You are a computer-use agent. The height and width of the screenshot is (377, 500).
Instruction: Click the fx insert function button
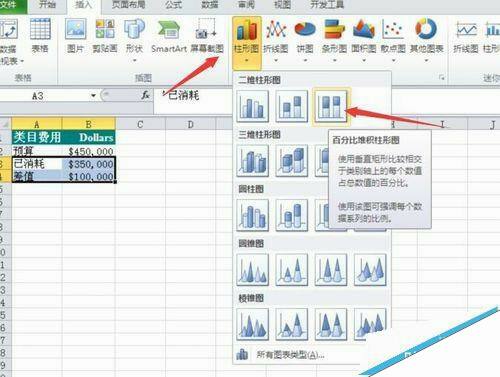(x=145, y=96)
